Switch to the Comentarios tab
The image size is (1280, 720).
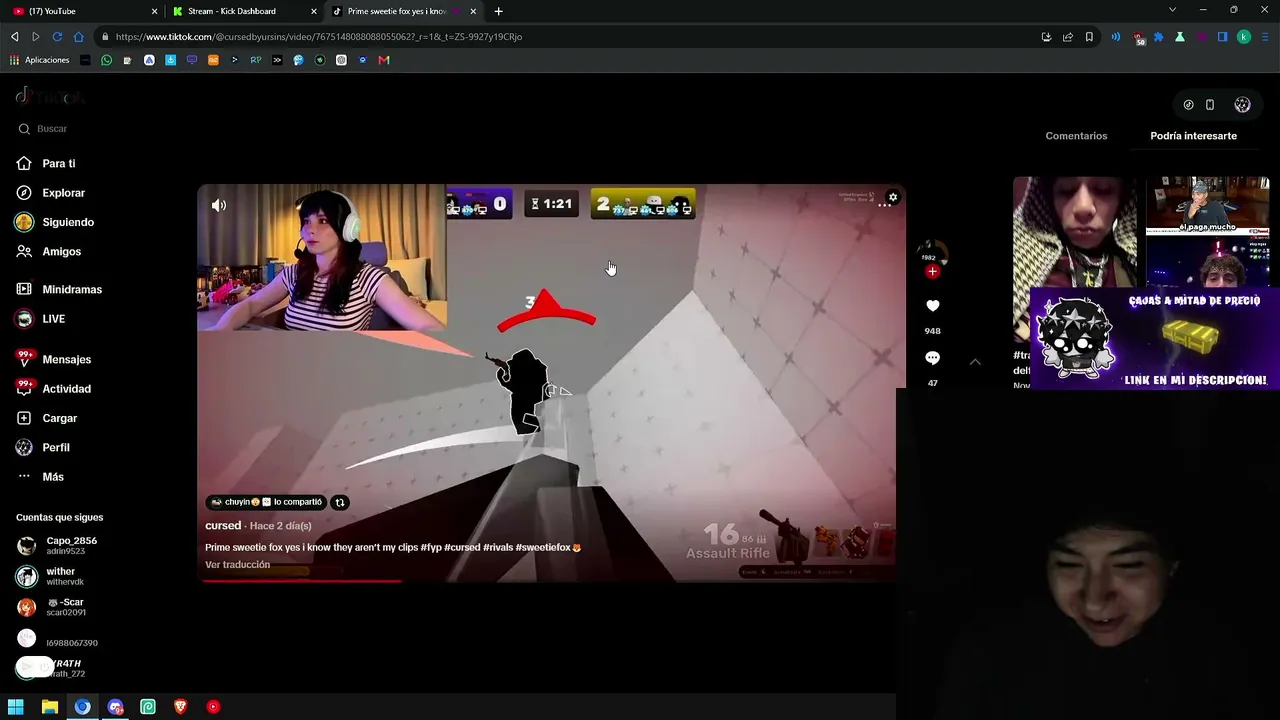(1076, 136)
